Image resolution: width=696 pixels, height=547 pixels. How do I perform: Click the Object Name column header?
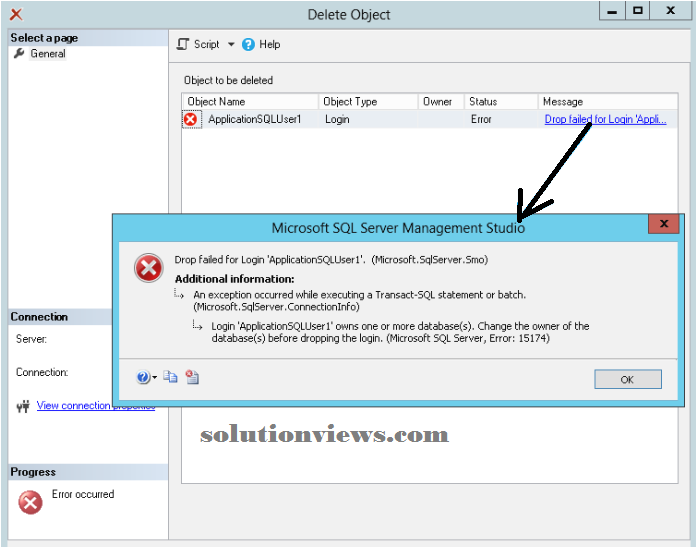(x=249, y=102)
